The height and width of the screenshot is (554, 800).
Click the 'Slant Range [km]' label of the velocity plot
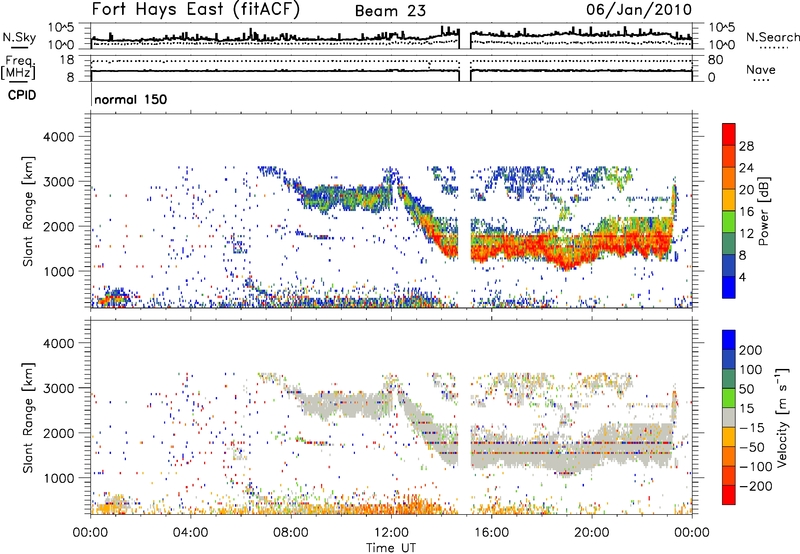(28, 417)
